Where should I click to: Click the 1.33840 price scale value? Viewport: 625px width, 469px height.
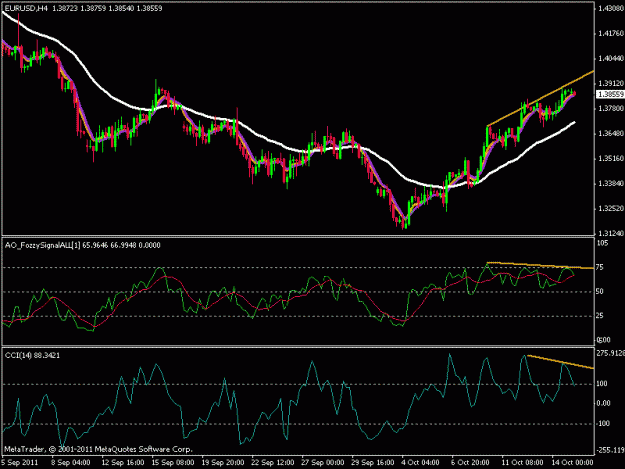coord(611,184)
